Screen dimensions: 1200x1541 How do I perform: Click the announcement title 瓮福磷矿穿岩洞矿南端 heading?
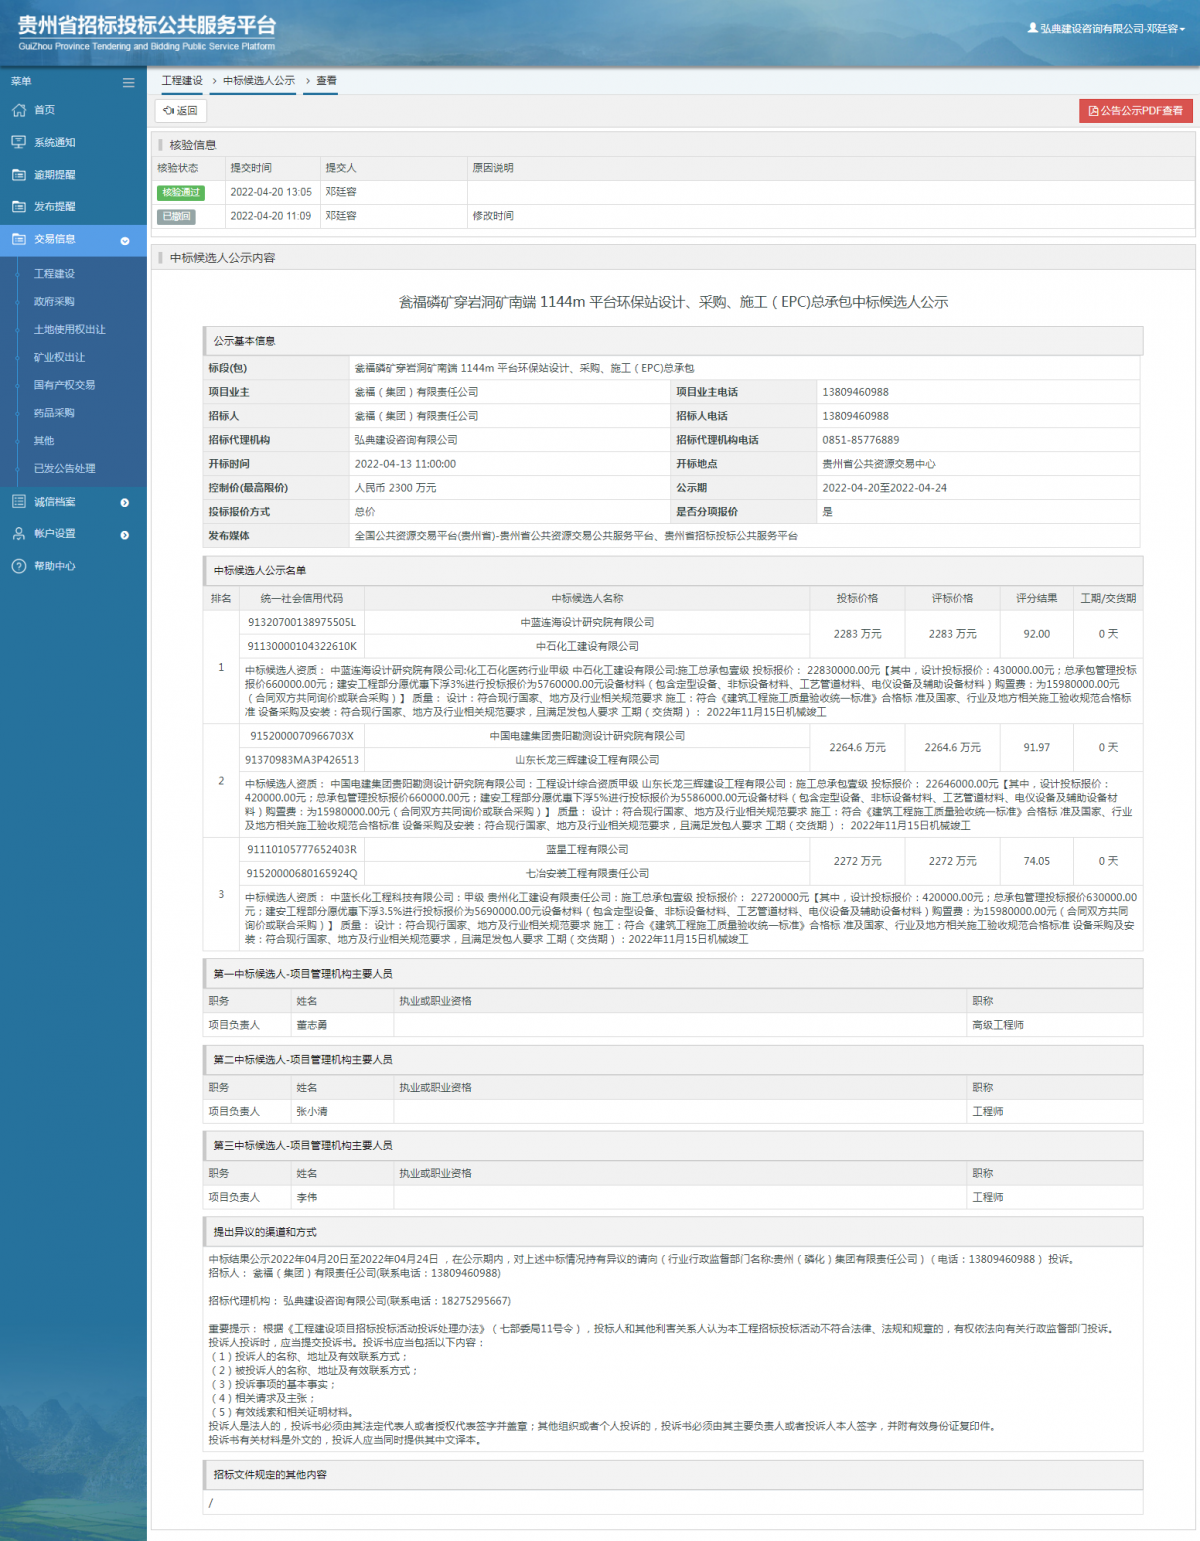673,302
